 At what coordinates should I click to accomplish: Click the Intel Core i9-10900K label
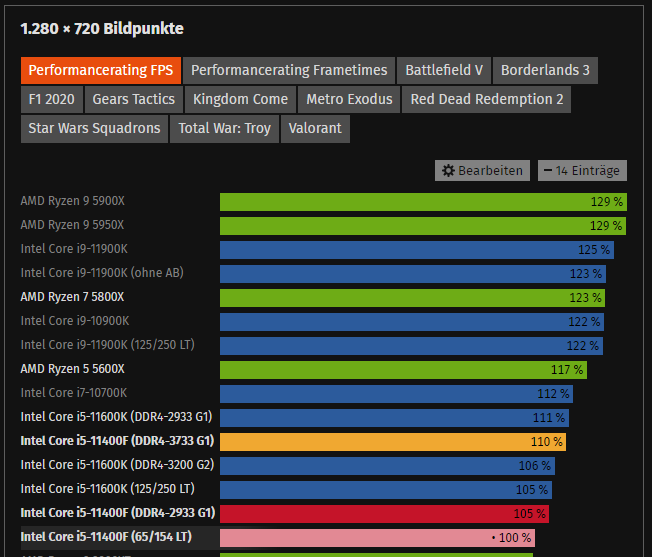(x=75, y=321)
